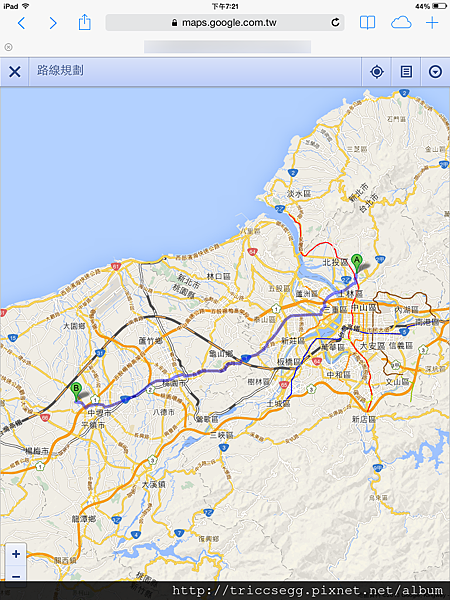Zoom out on the map
This screenshot has height=600, width=450.
[16, 576]
